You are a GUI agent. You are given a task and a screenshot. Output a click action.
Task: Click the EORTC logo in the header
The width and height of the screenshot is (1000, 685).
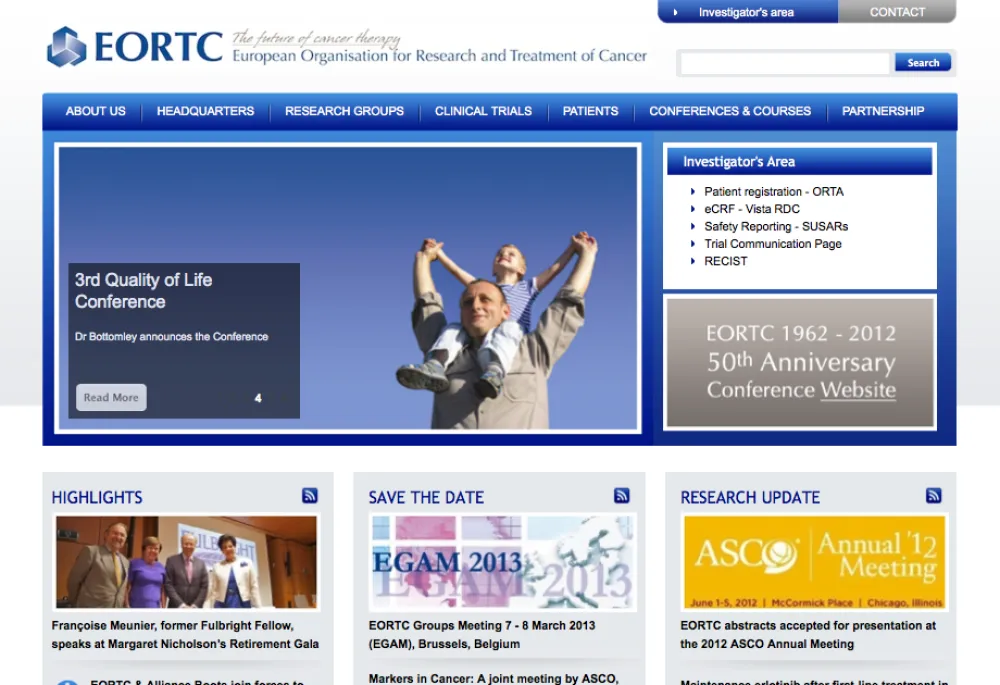click(135, 47)
